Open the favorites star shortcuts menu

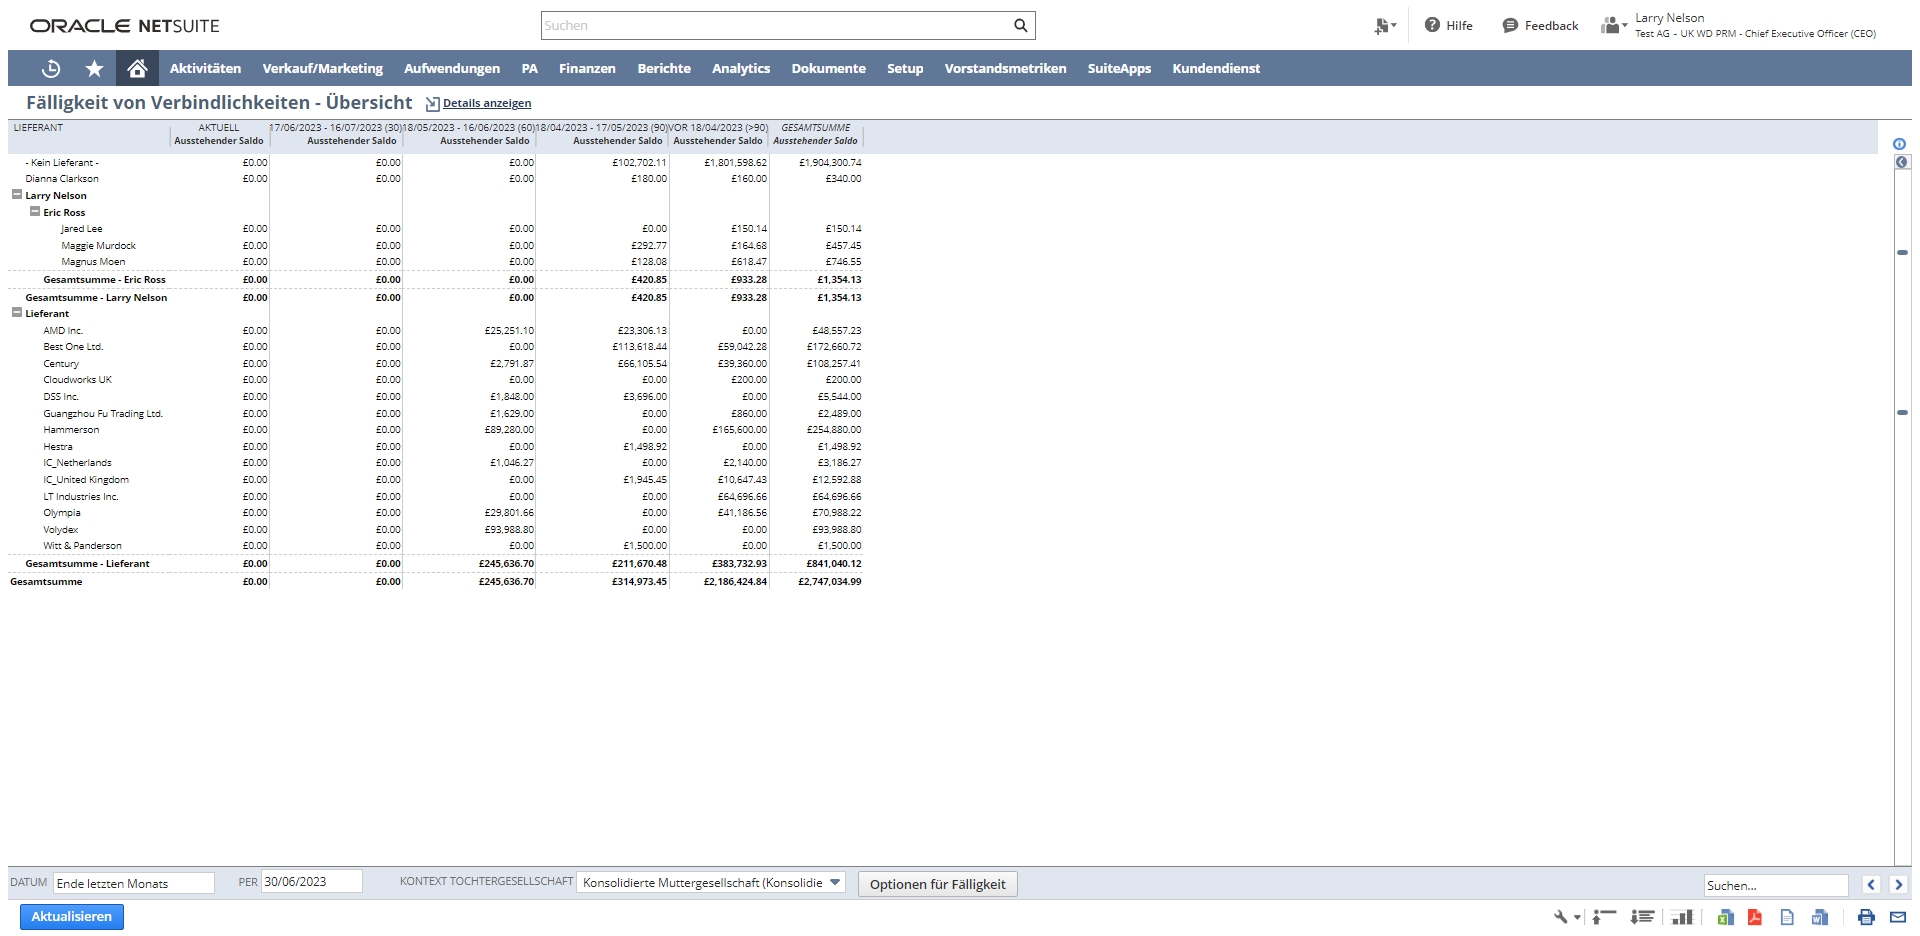click(x=95, y=68)
